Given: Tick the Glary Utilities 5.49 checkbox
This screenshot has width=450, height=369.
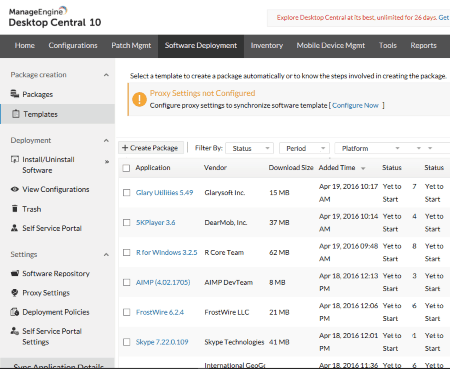Looking at the screenshot, I should coord(127,193).
